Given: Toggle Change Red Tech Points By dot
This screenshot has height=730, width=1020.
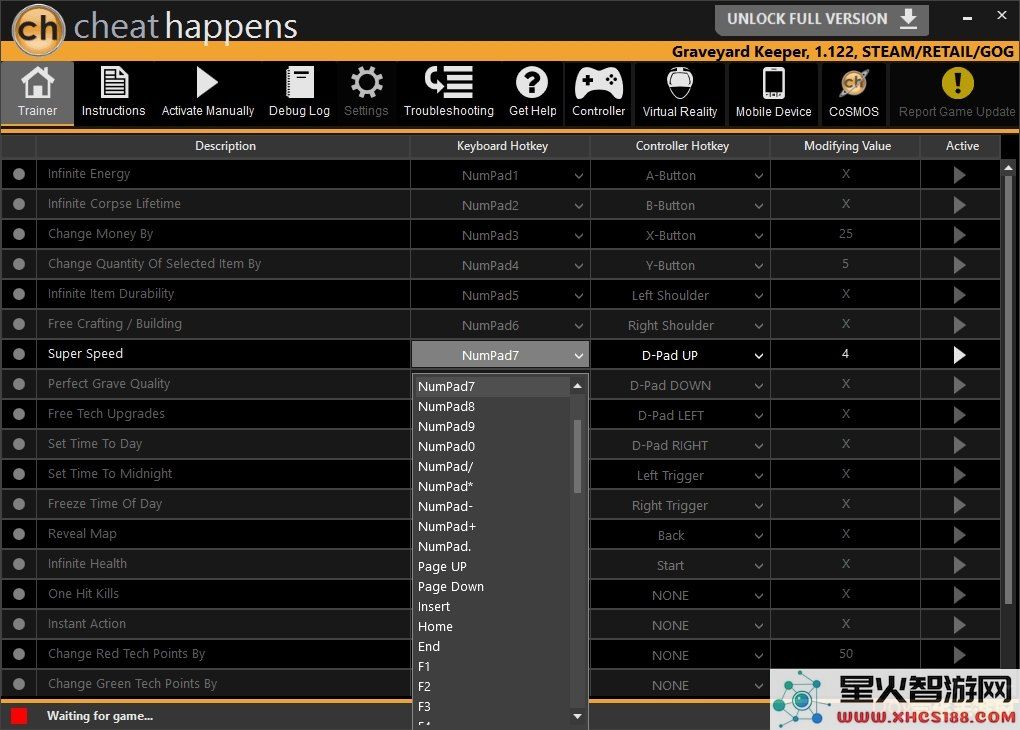Looking at the screenshot, I should [x=19, y=654].
